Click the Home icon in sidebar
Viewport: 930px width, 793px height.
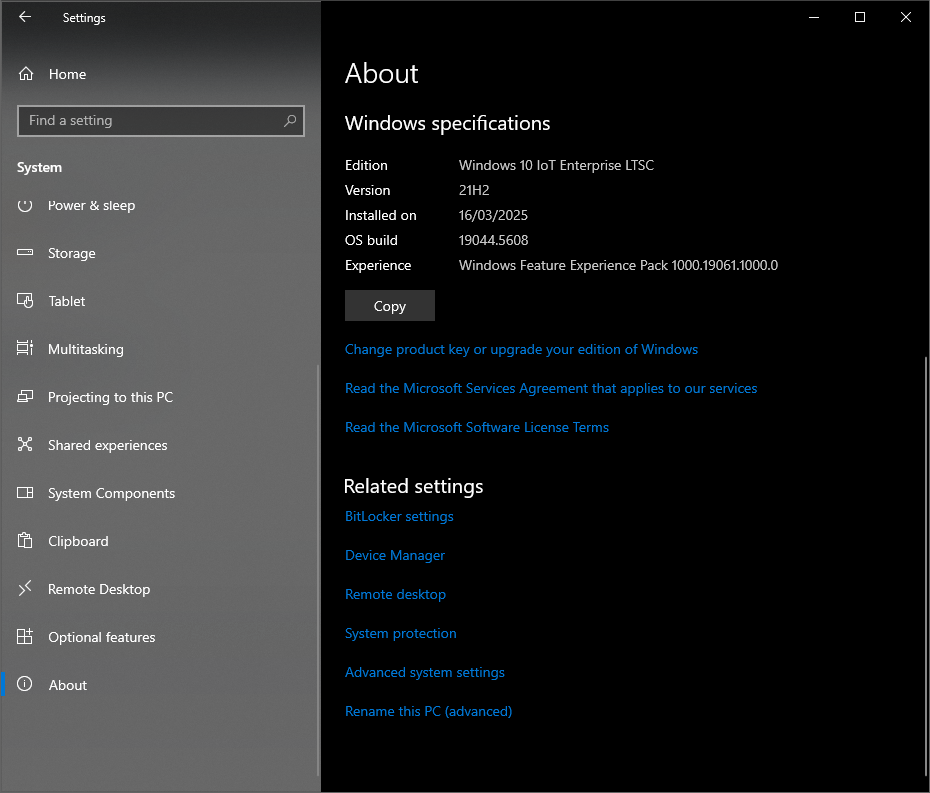pyautogui.click(x=26, y=74)
